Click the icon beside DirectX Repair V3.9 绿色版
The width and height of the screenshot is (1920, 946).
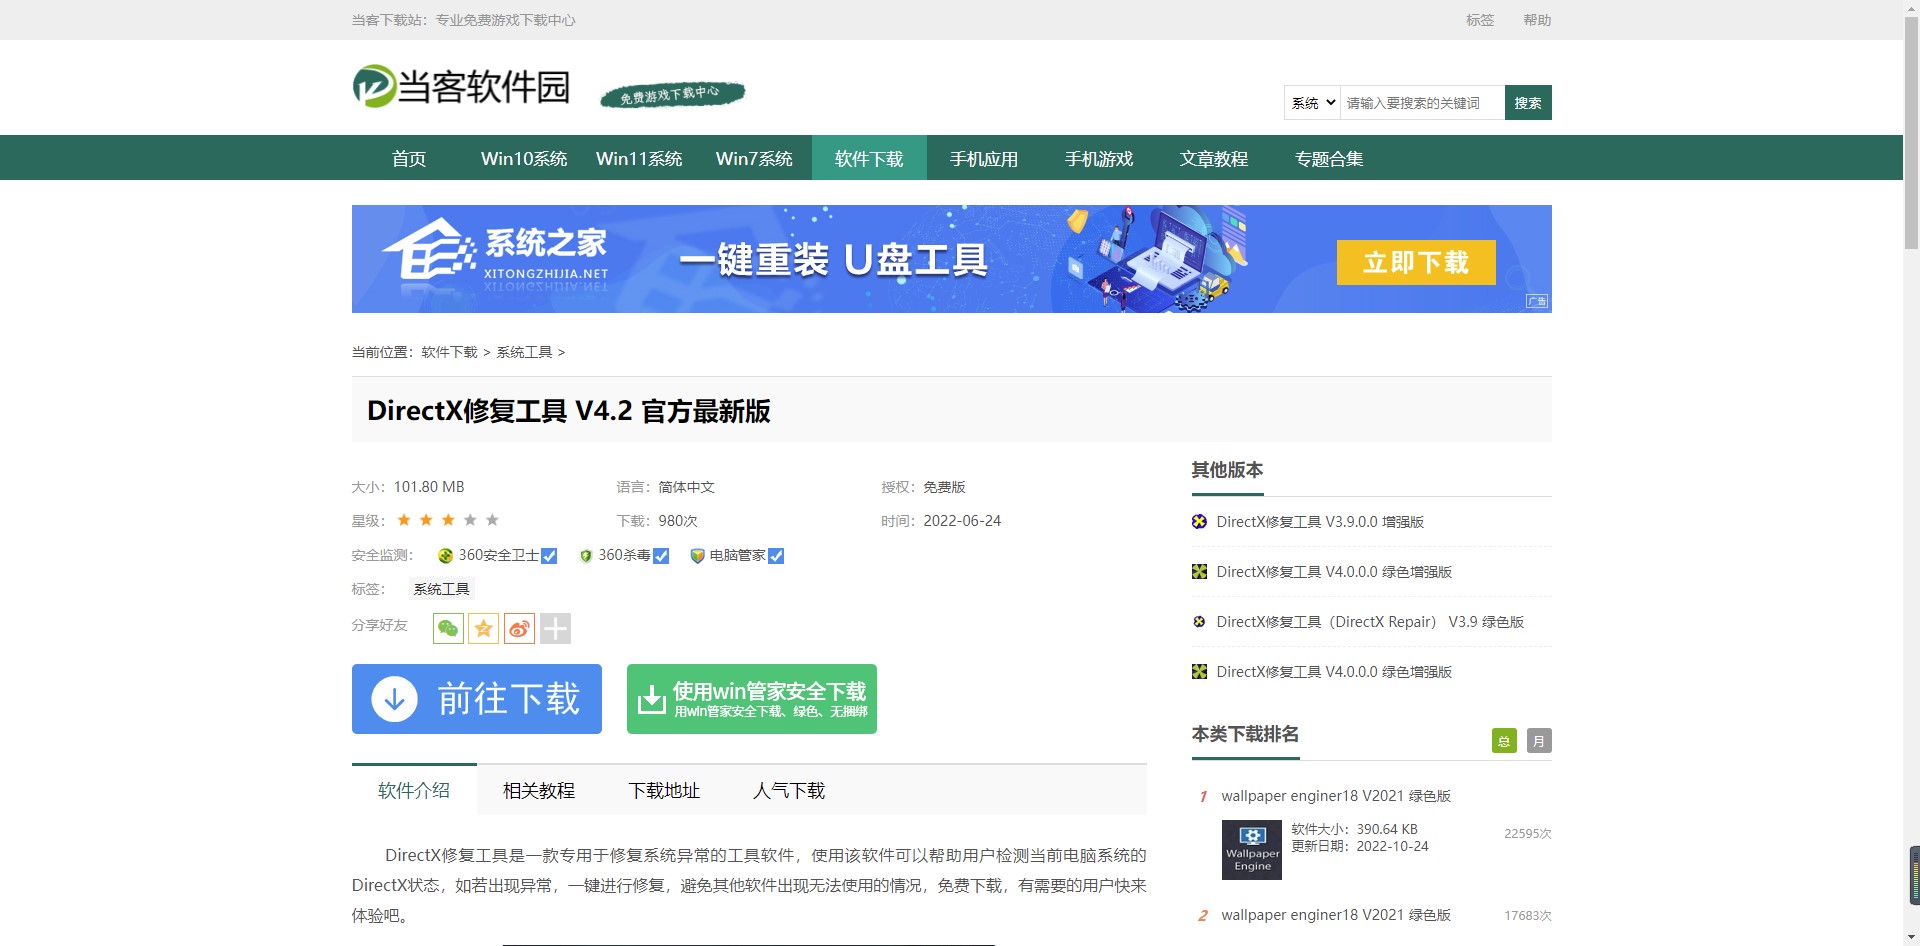tap(1199, 621)
